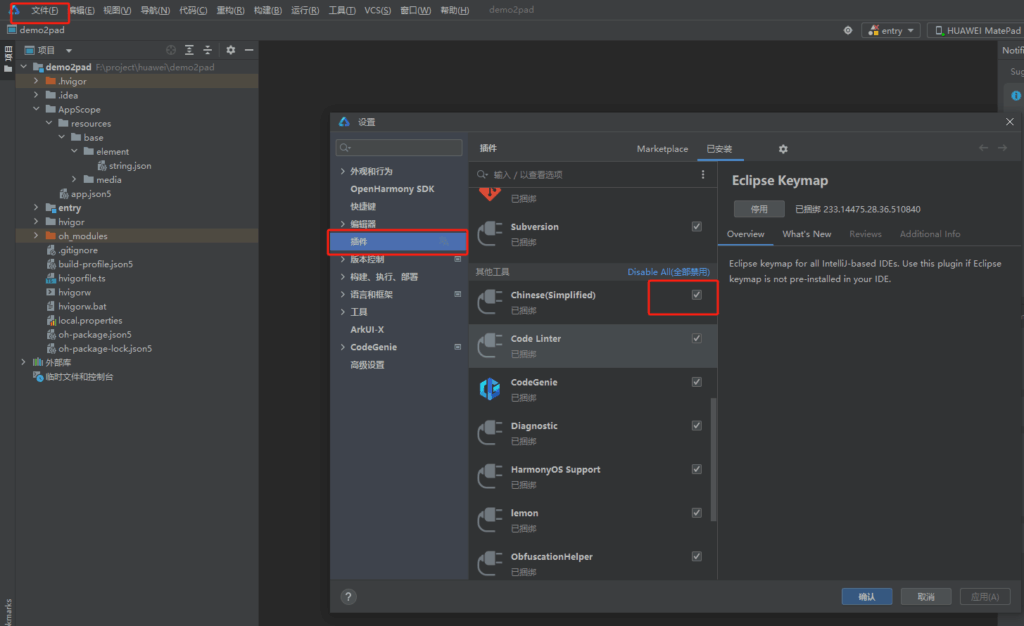Expand the .hvigor folder in project tree
The height and width of the screenshot is (626, 1024).
coord(36,81)
